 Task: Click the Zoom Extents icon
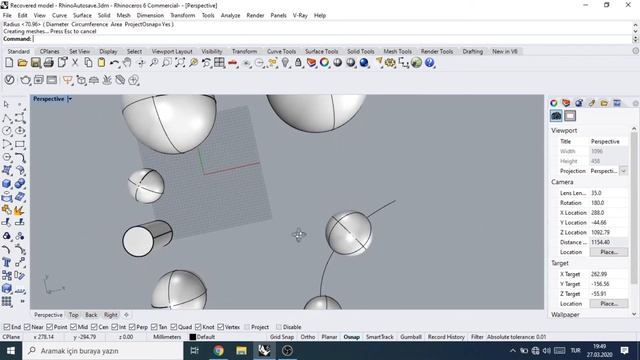pyautogui.click(x=180, y=62)
